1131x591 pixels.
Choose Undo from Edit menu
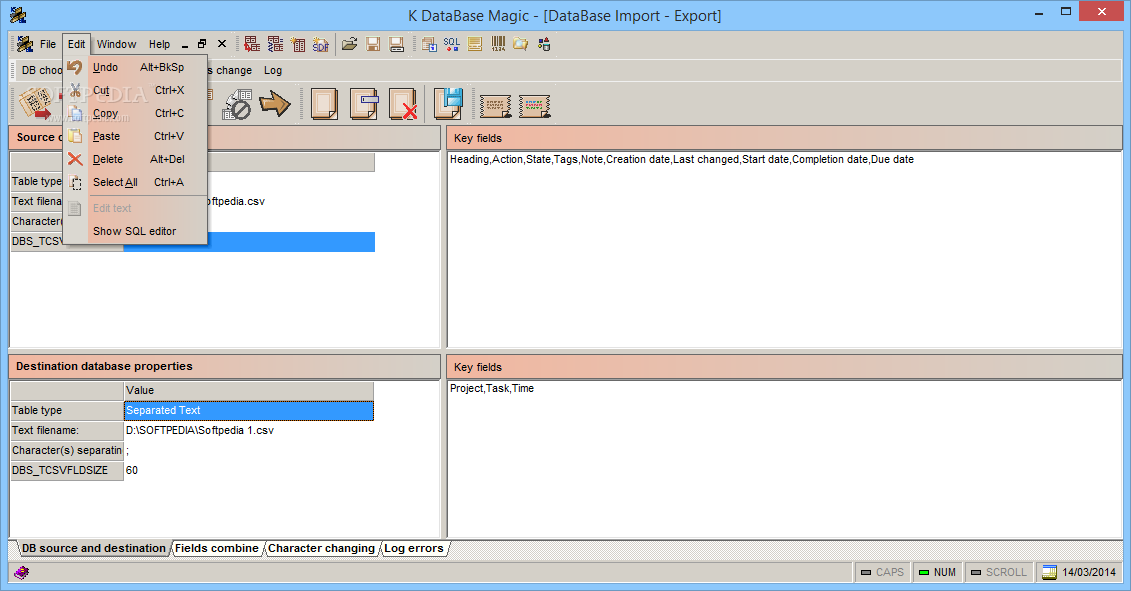coord(136,67)
